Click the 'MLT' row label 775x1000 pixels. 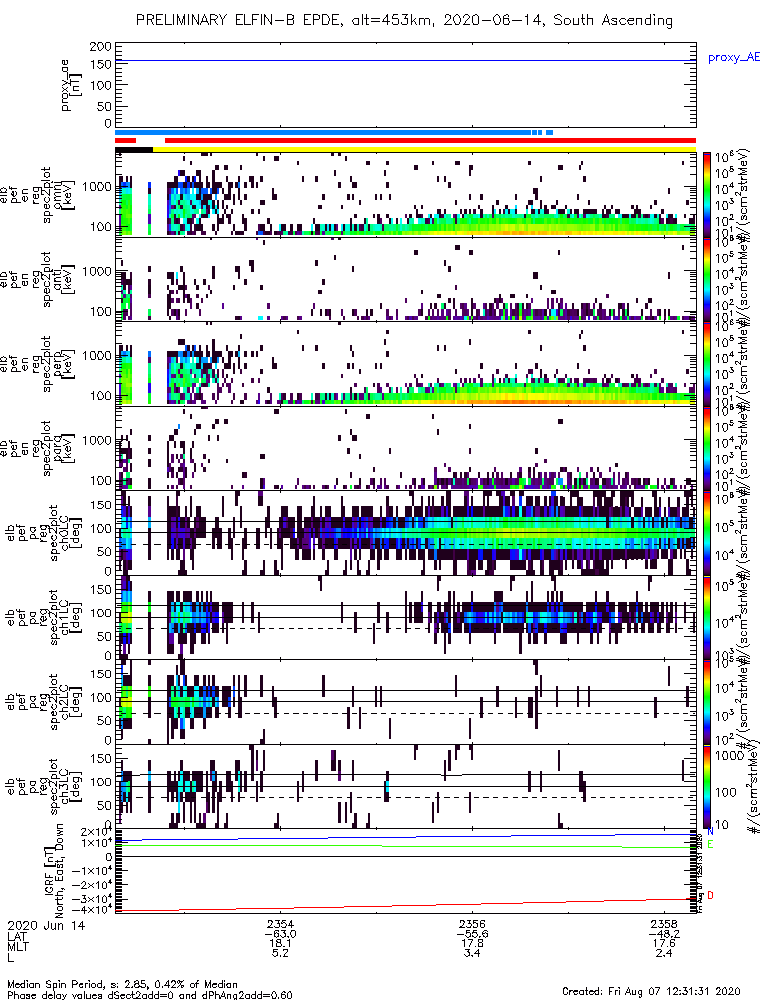point(17,946)
